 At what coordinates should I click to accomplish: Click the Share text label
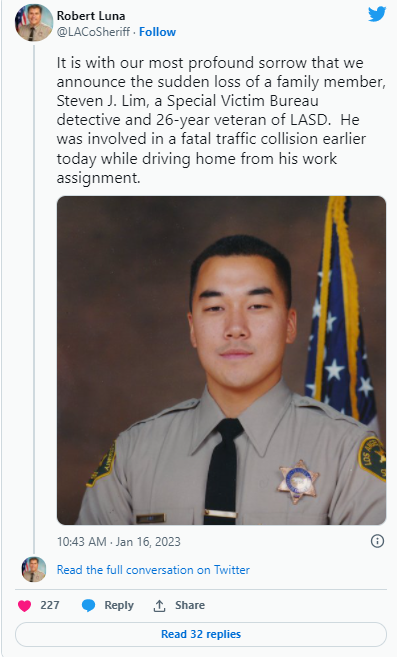click(190, 605)
